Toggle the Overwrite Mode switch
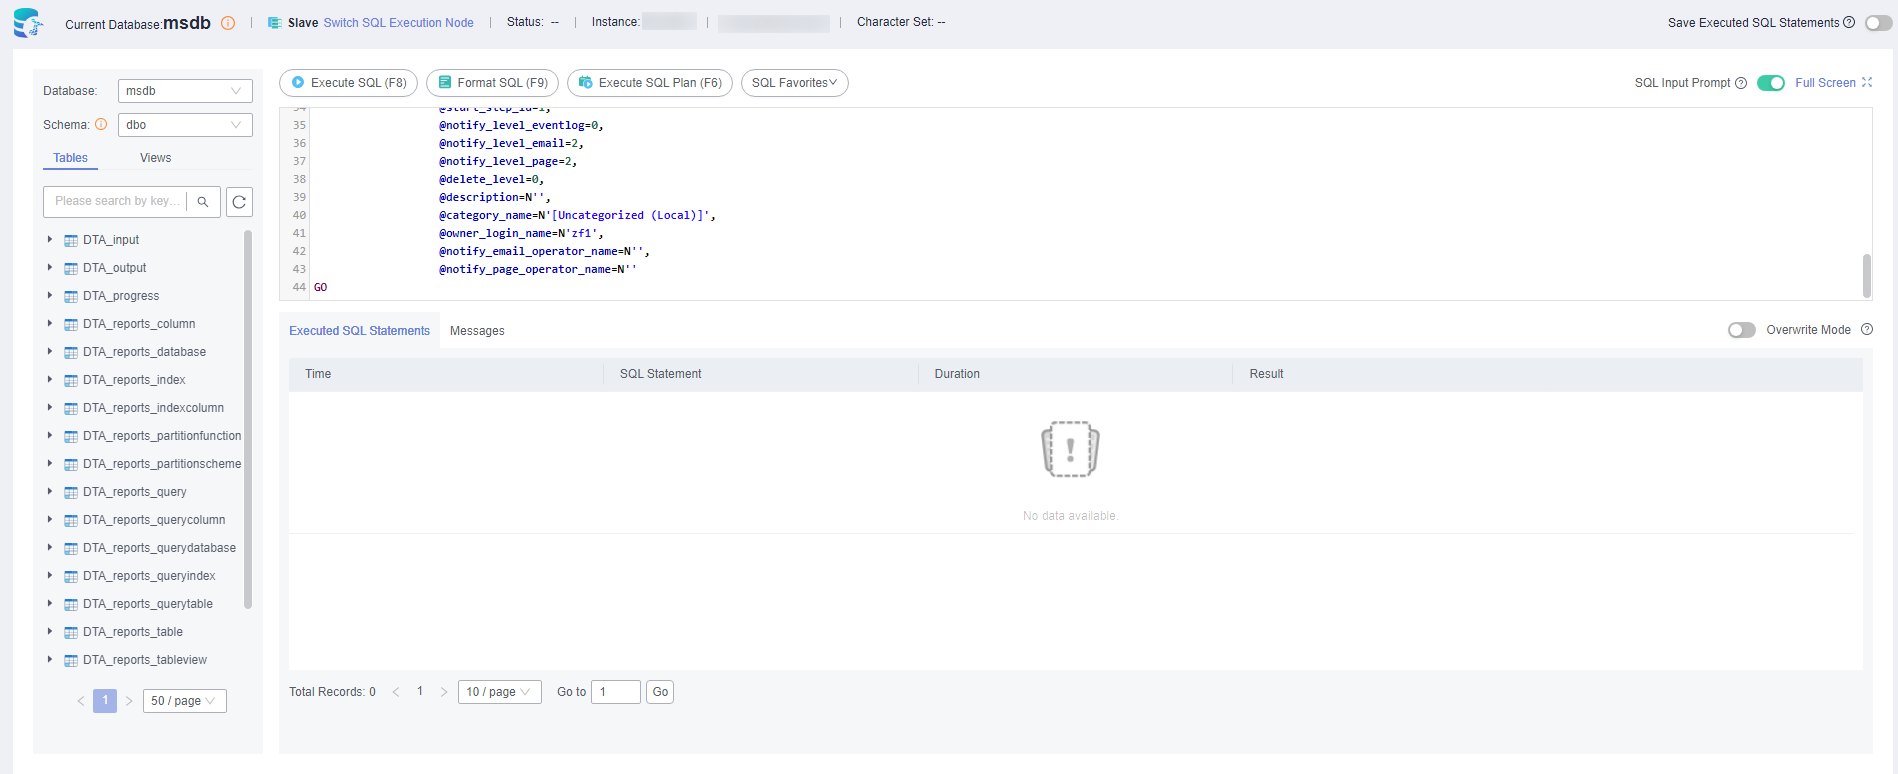Screen dimensions: 1898x774 [1742, 330]
